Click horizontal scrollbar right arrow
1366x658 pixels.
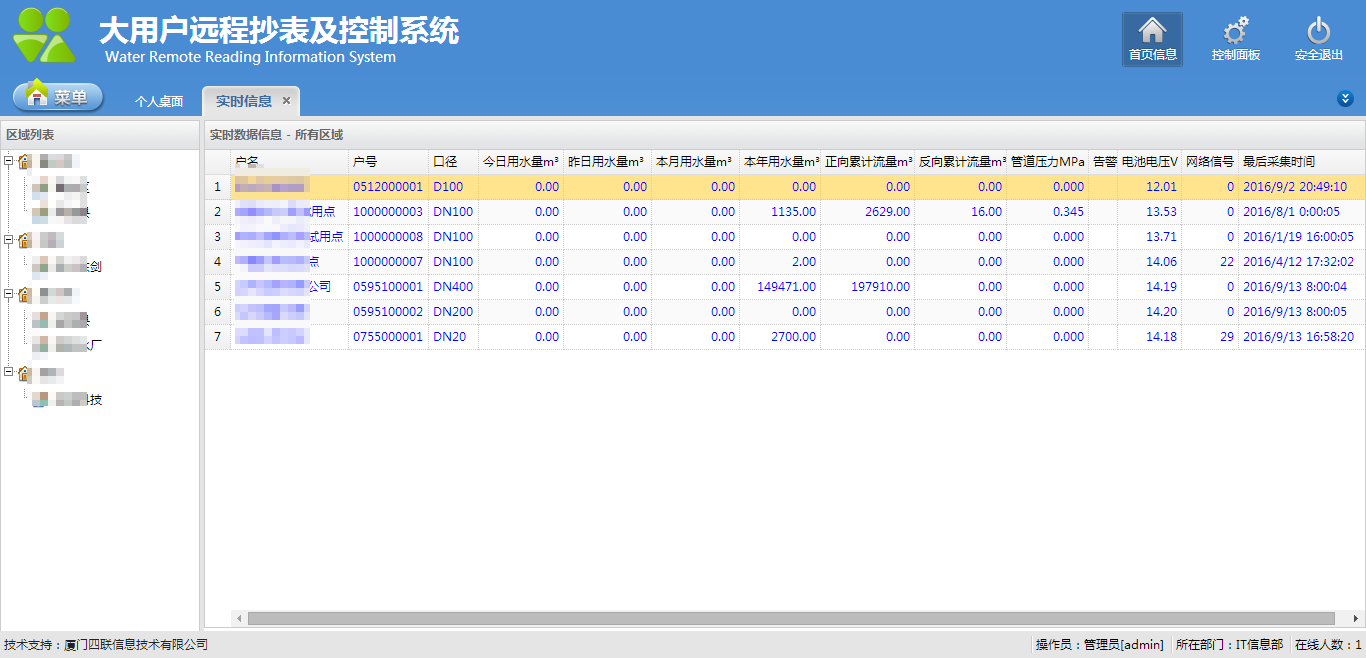[1357, 618]
